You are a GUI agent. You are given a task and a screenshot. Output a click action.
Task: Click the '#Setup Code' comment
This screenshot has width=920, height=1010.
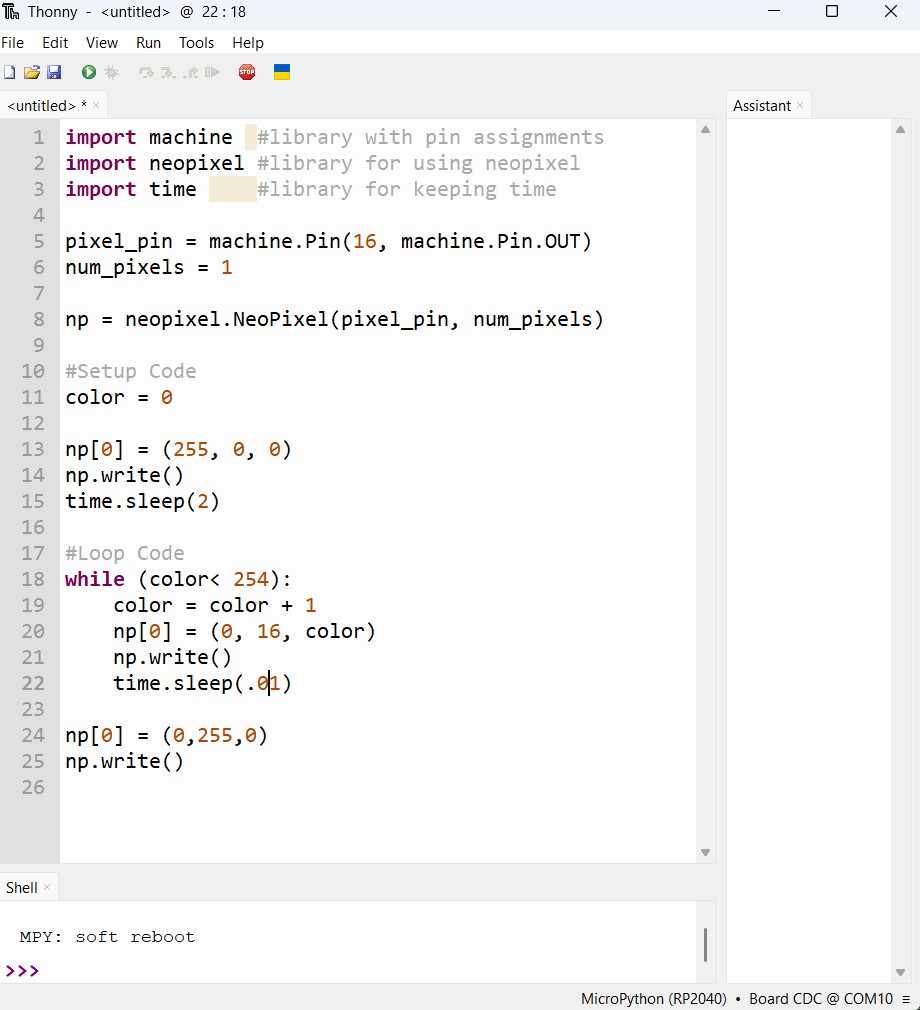point(131,371)
